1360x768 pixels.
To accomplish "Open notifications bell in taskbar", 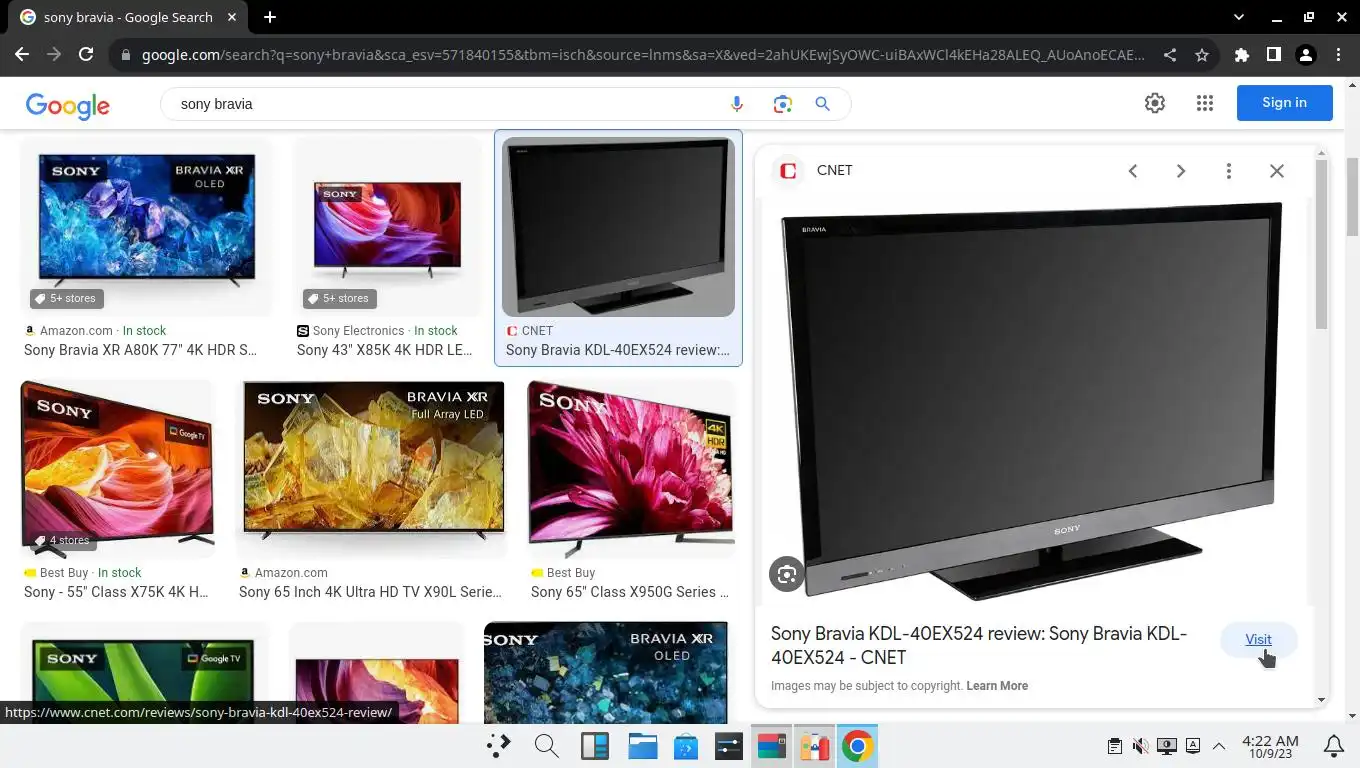I will pyautogui.click(x=1334, y=746).
